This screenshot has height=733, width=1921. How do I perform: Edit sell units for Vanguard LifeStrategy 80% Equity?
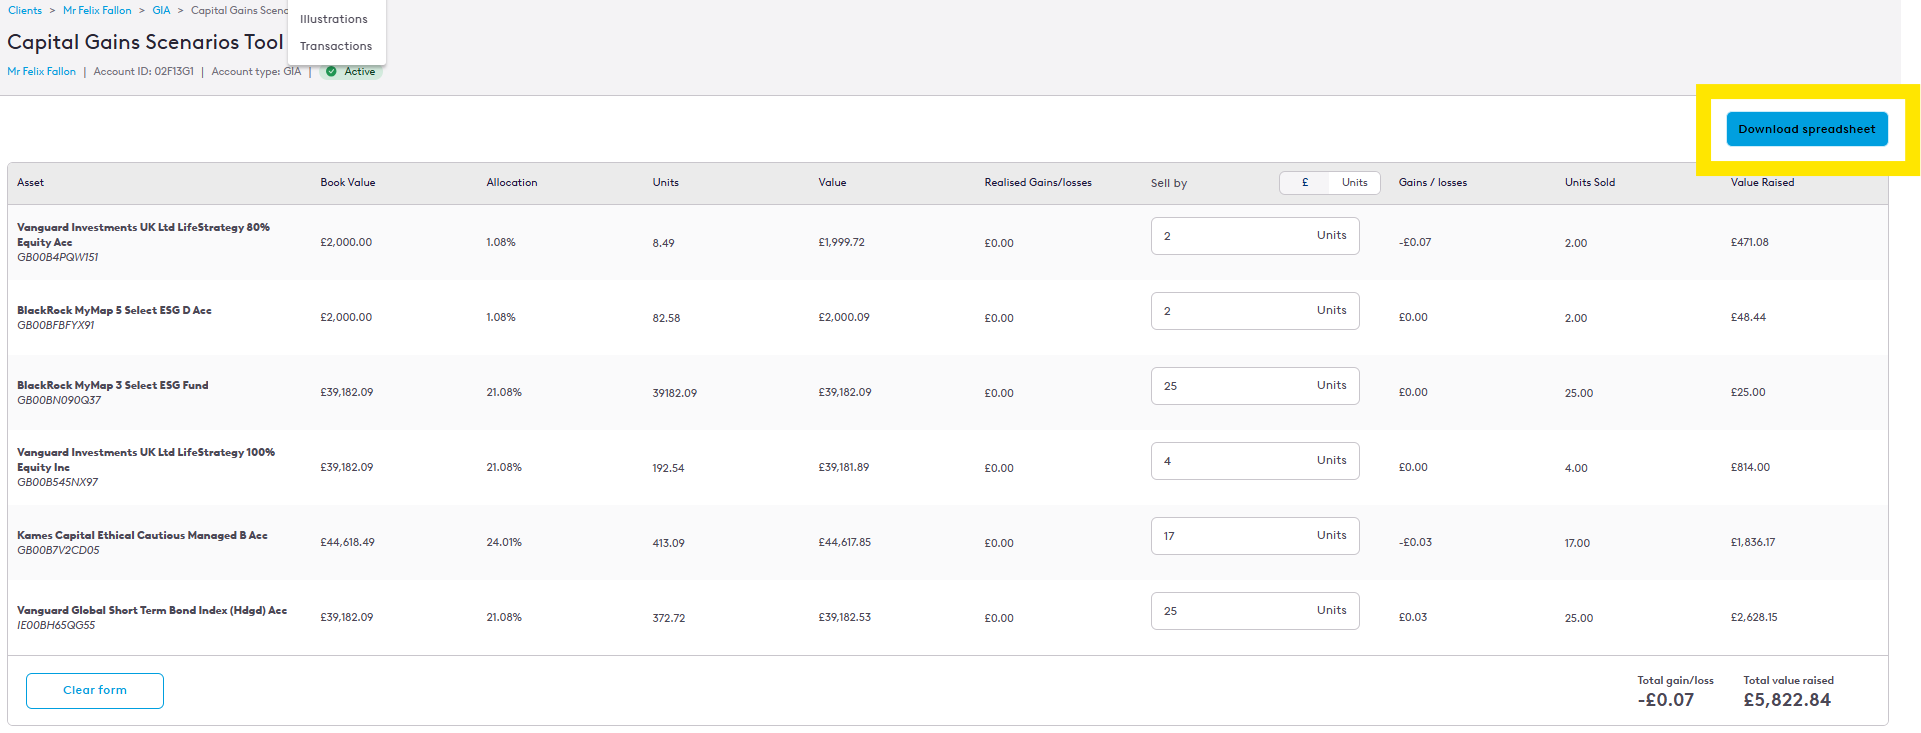coord(1232,236)
